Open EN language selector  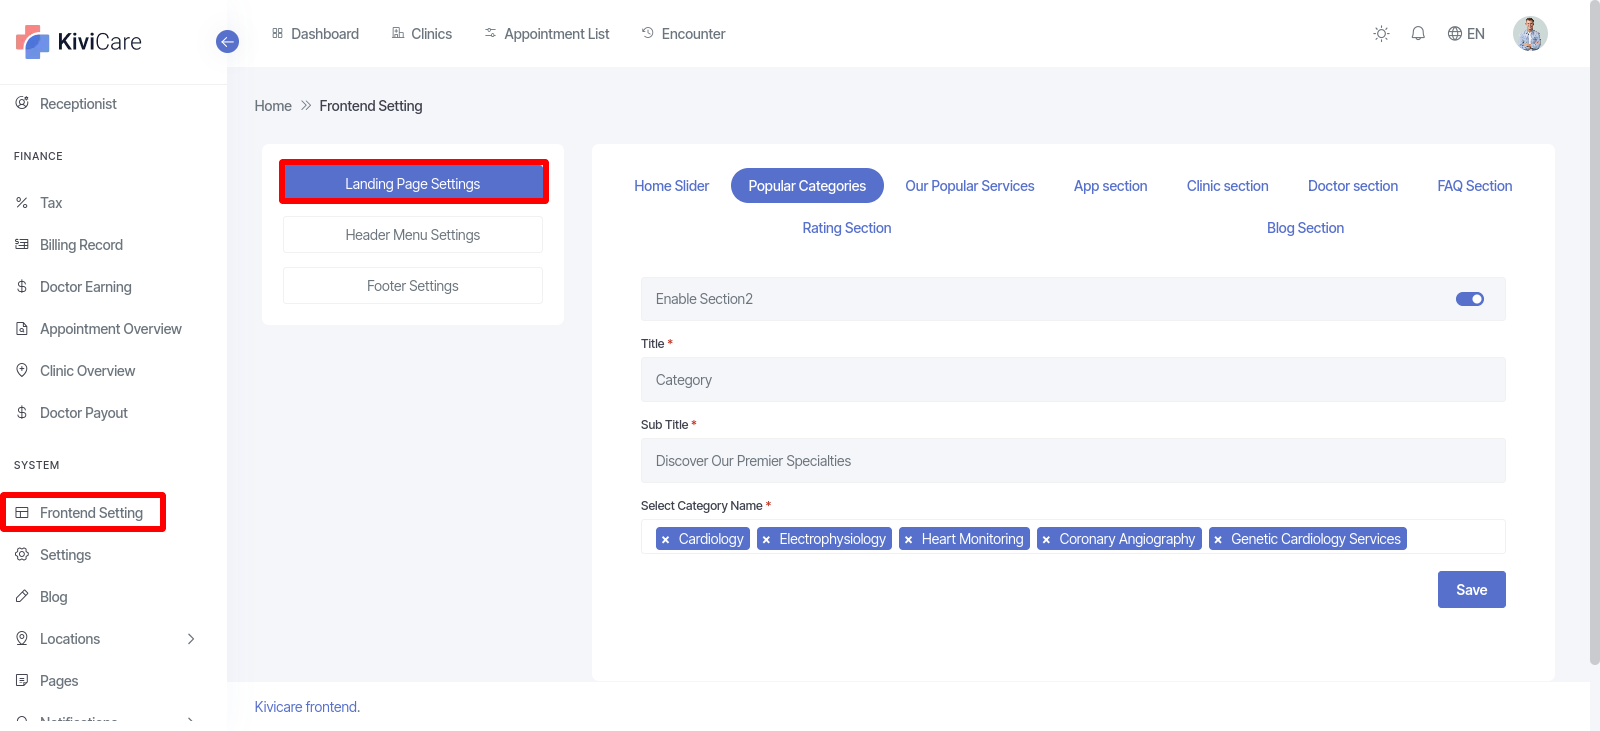[x=1466, y=33]
